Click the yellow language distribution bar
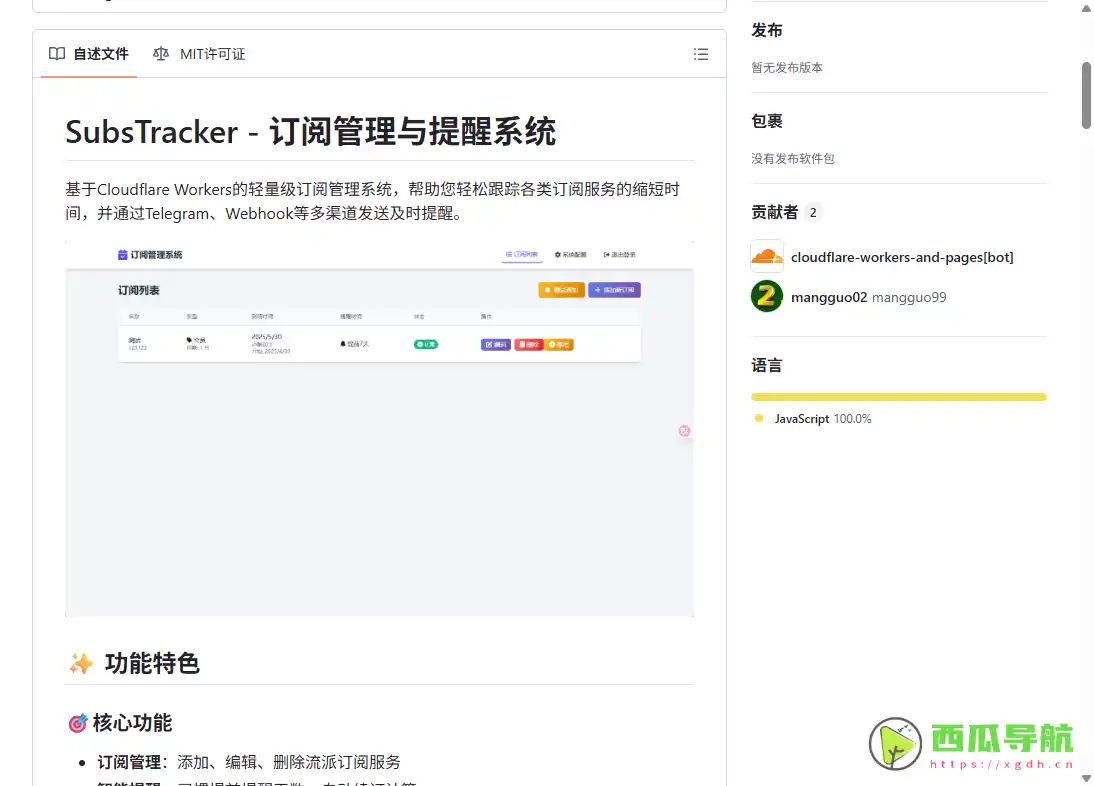This screenshot has width=1094, height=786. pos(898,396)
